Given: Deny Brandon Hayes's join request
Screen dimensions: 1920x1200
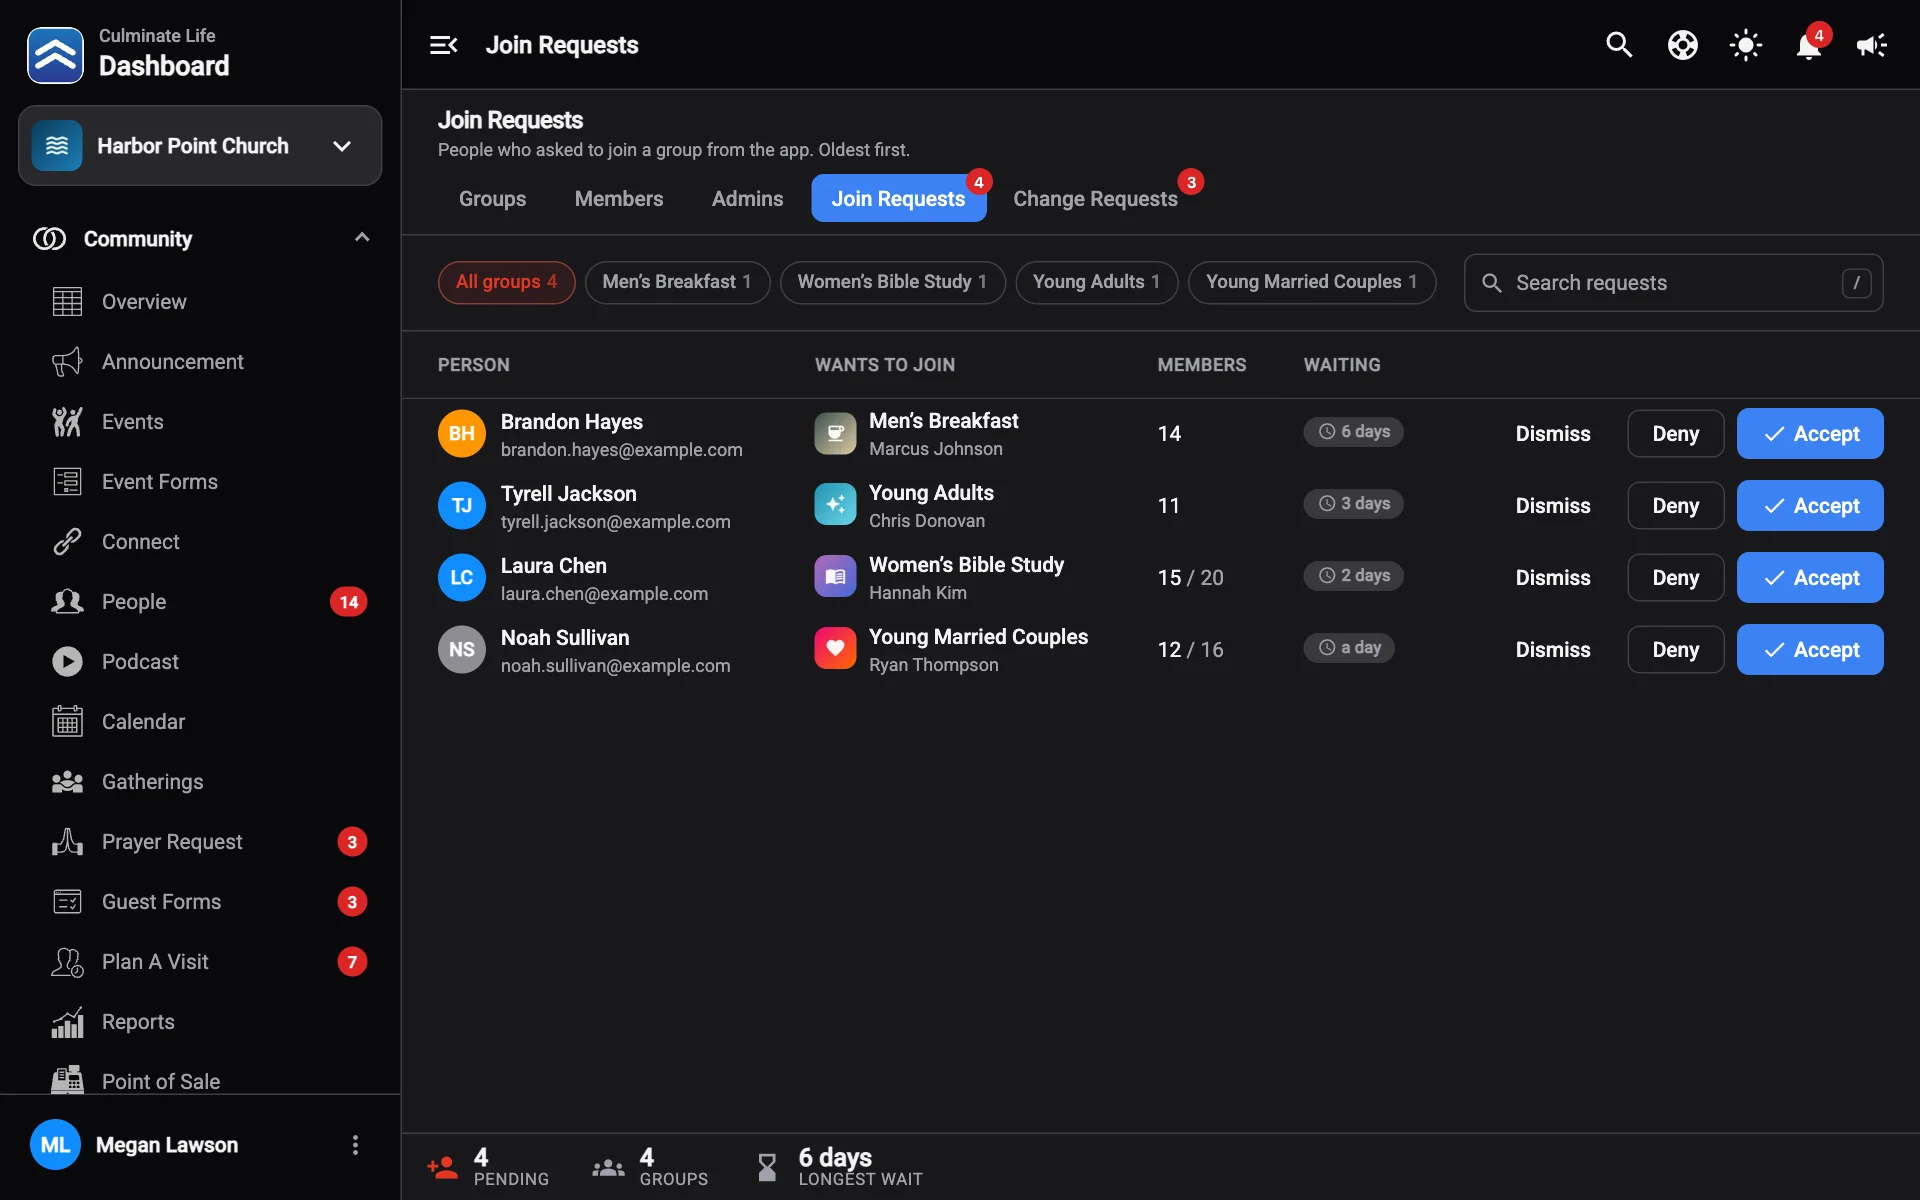Looking at the screenshot, I should 1675,434.
